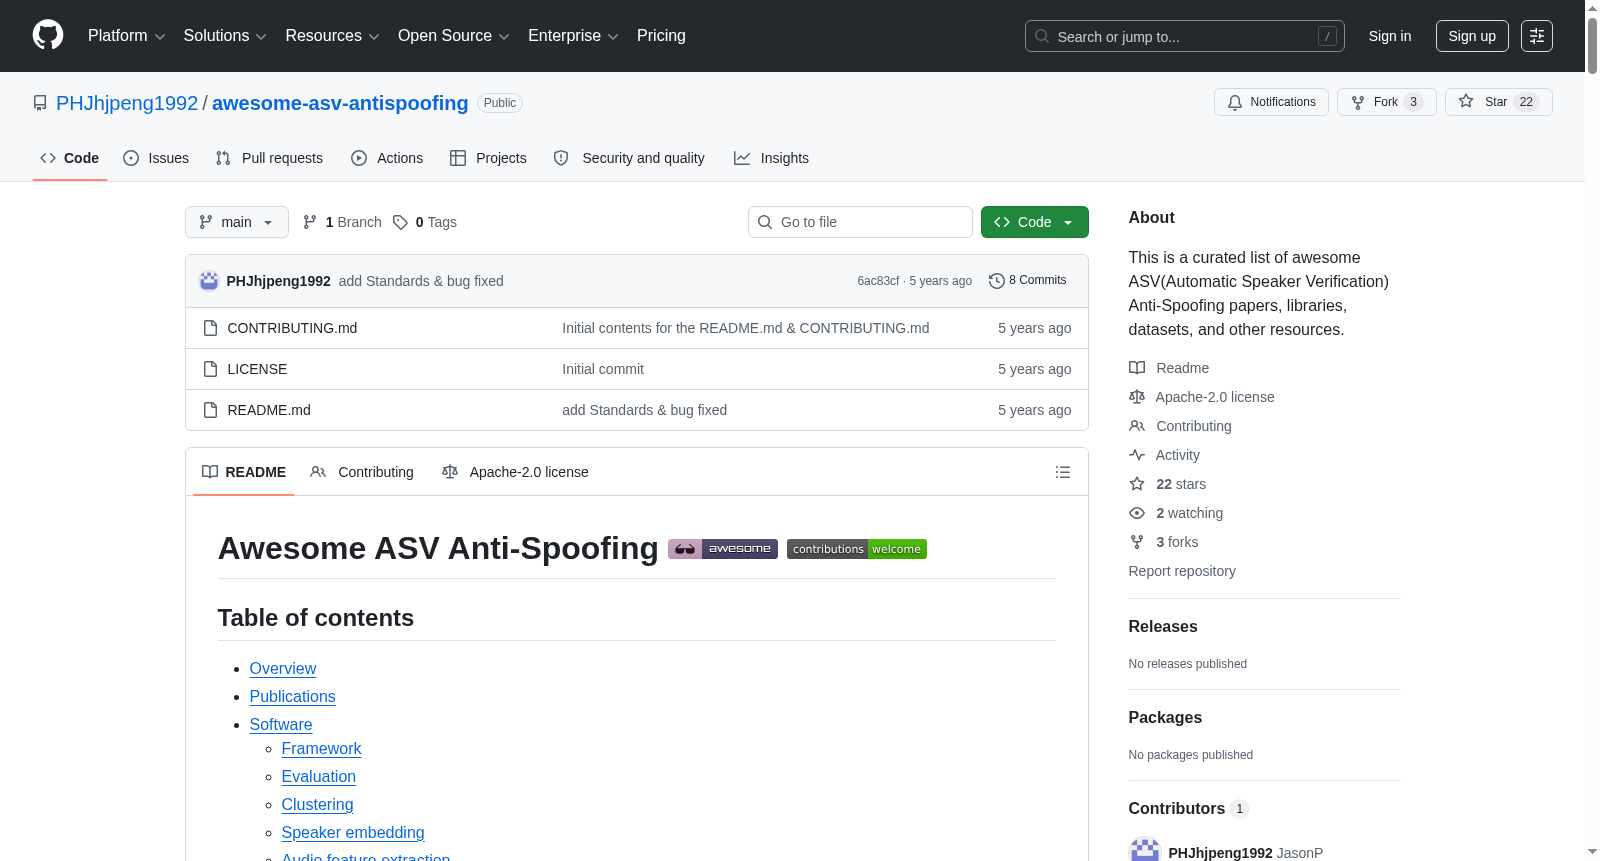Jump to Publications section
This screenshot has height=861, width=1600.
pos(293,697)
